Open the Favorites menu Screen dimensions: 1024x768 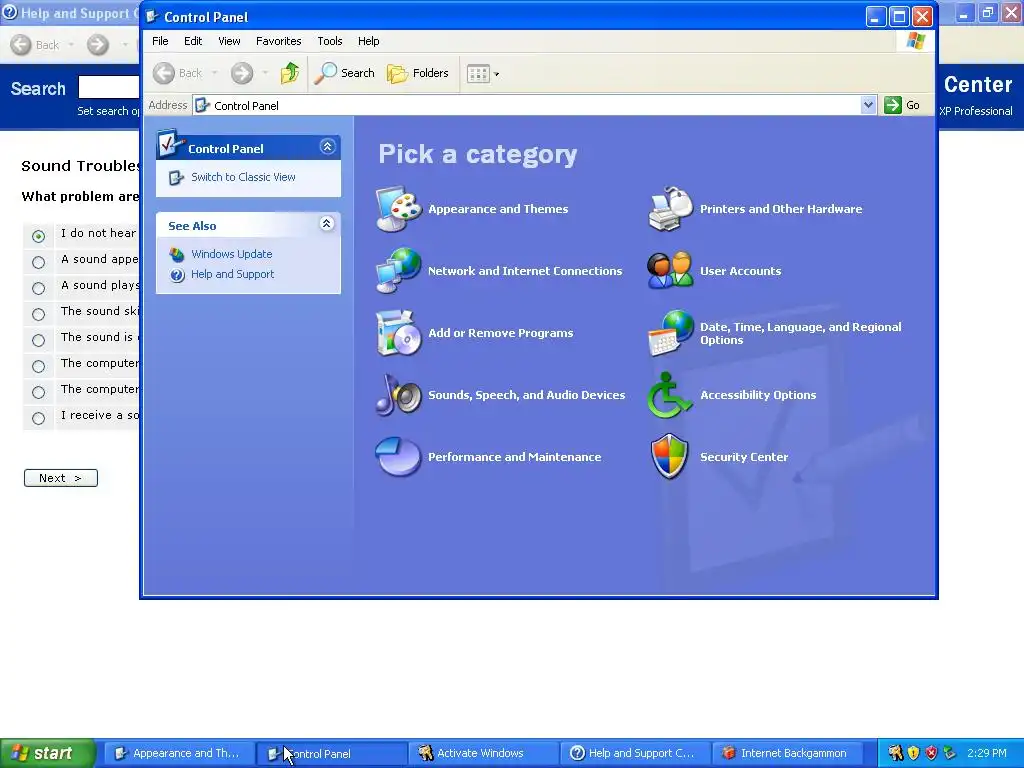pos(278,41)
